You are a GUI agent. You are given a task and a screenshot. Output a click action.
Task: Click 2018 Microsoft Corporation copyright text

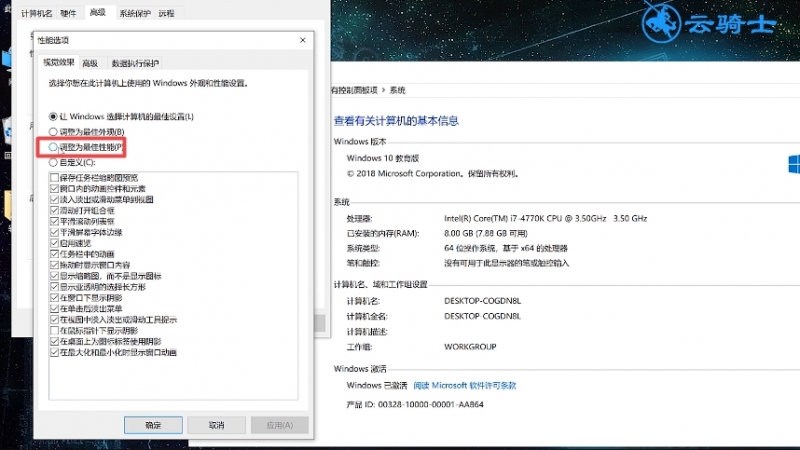pos(433,174)
